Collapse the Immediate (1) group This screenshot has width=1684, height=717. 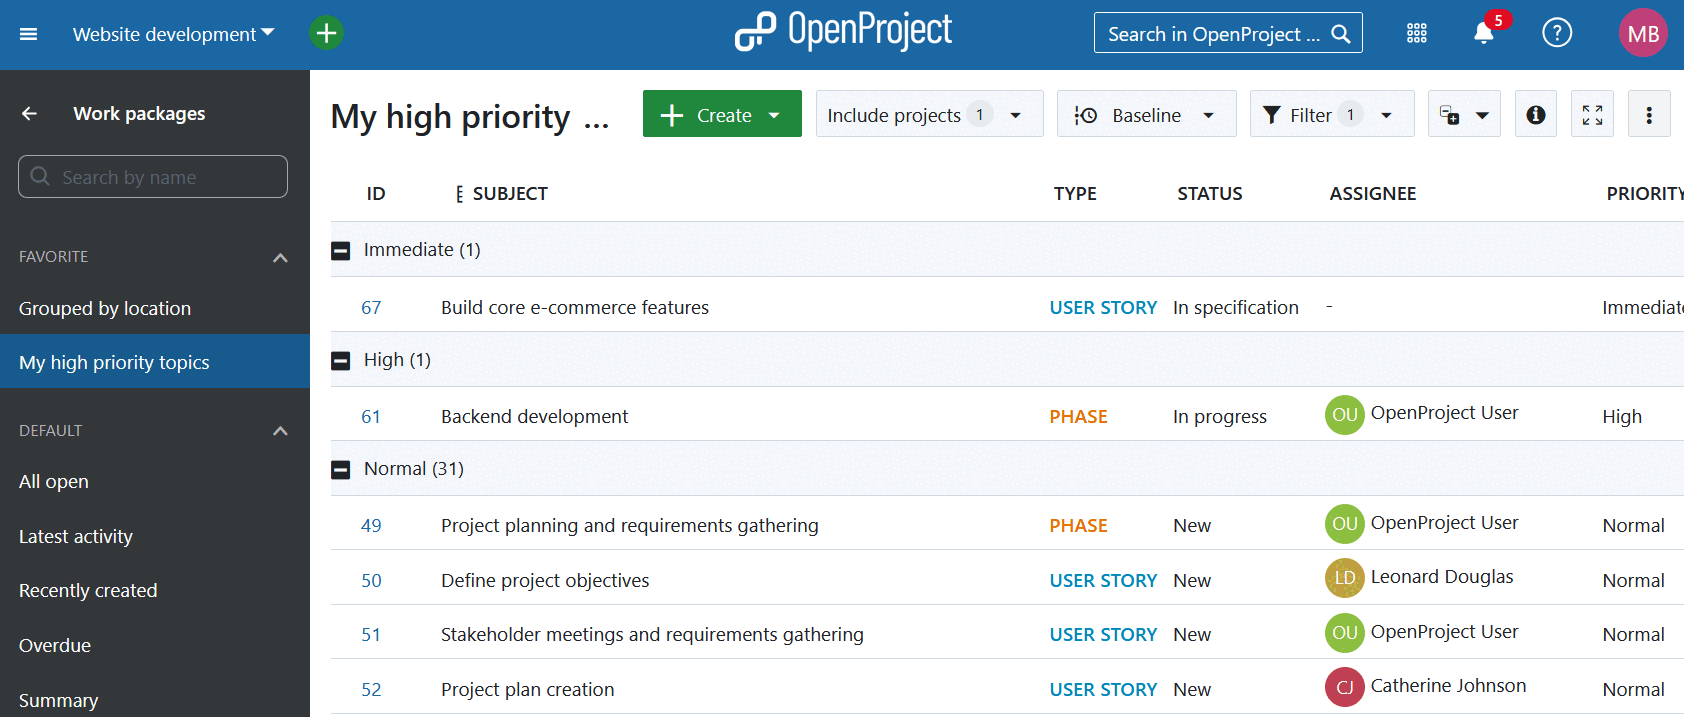click(x=341, y=250)
